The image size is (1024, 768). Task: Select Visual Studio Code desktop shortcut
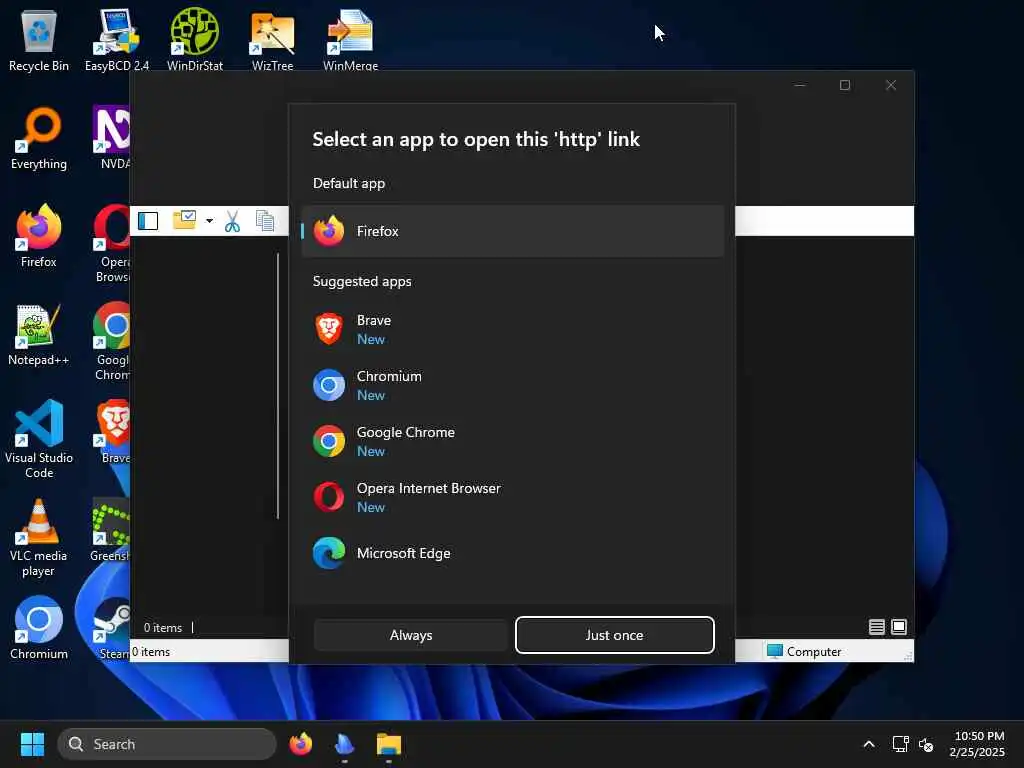[x=39, y=439]
